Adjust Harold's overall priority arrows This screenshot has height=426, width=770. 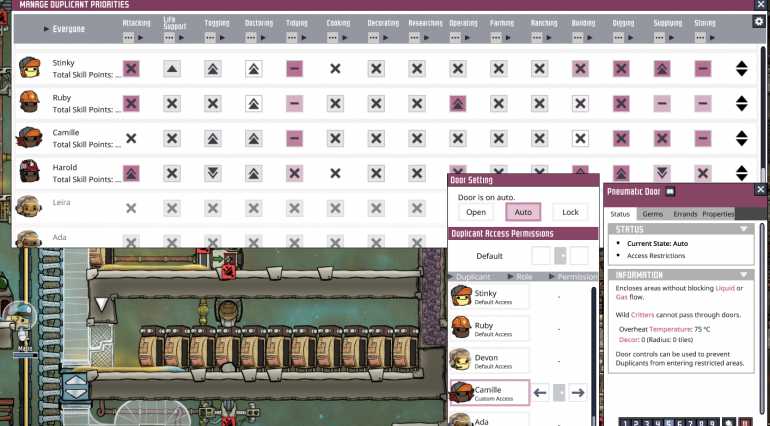(x=742, y=173)
